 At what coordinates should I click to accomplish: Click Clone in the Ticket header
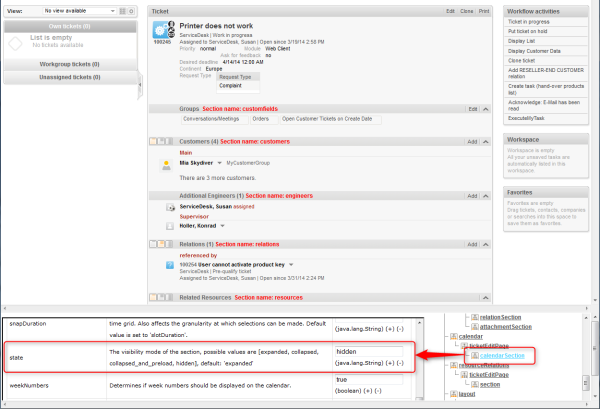[466, 11]
